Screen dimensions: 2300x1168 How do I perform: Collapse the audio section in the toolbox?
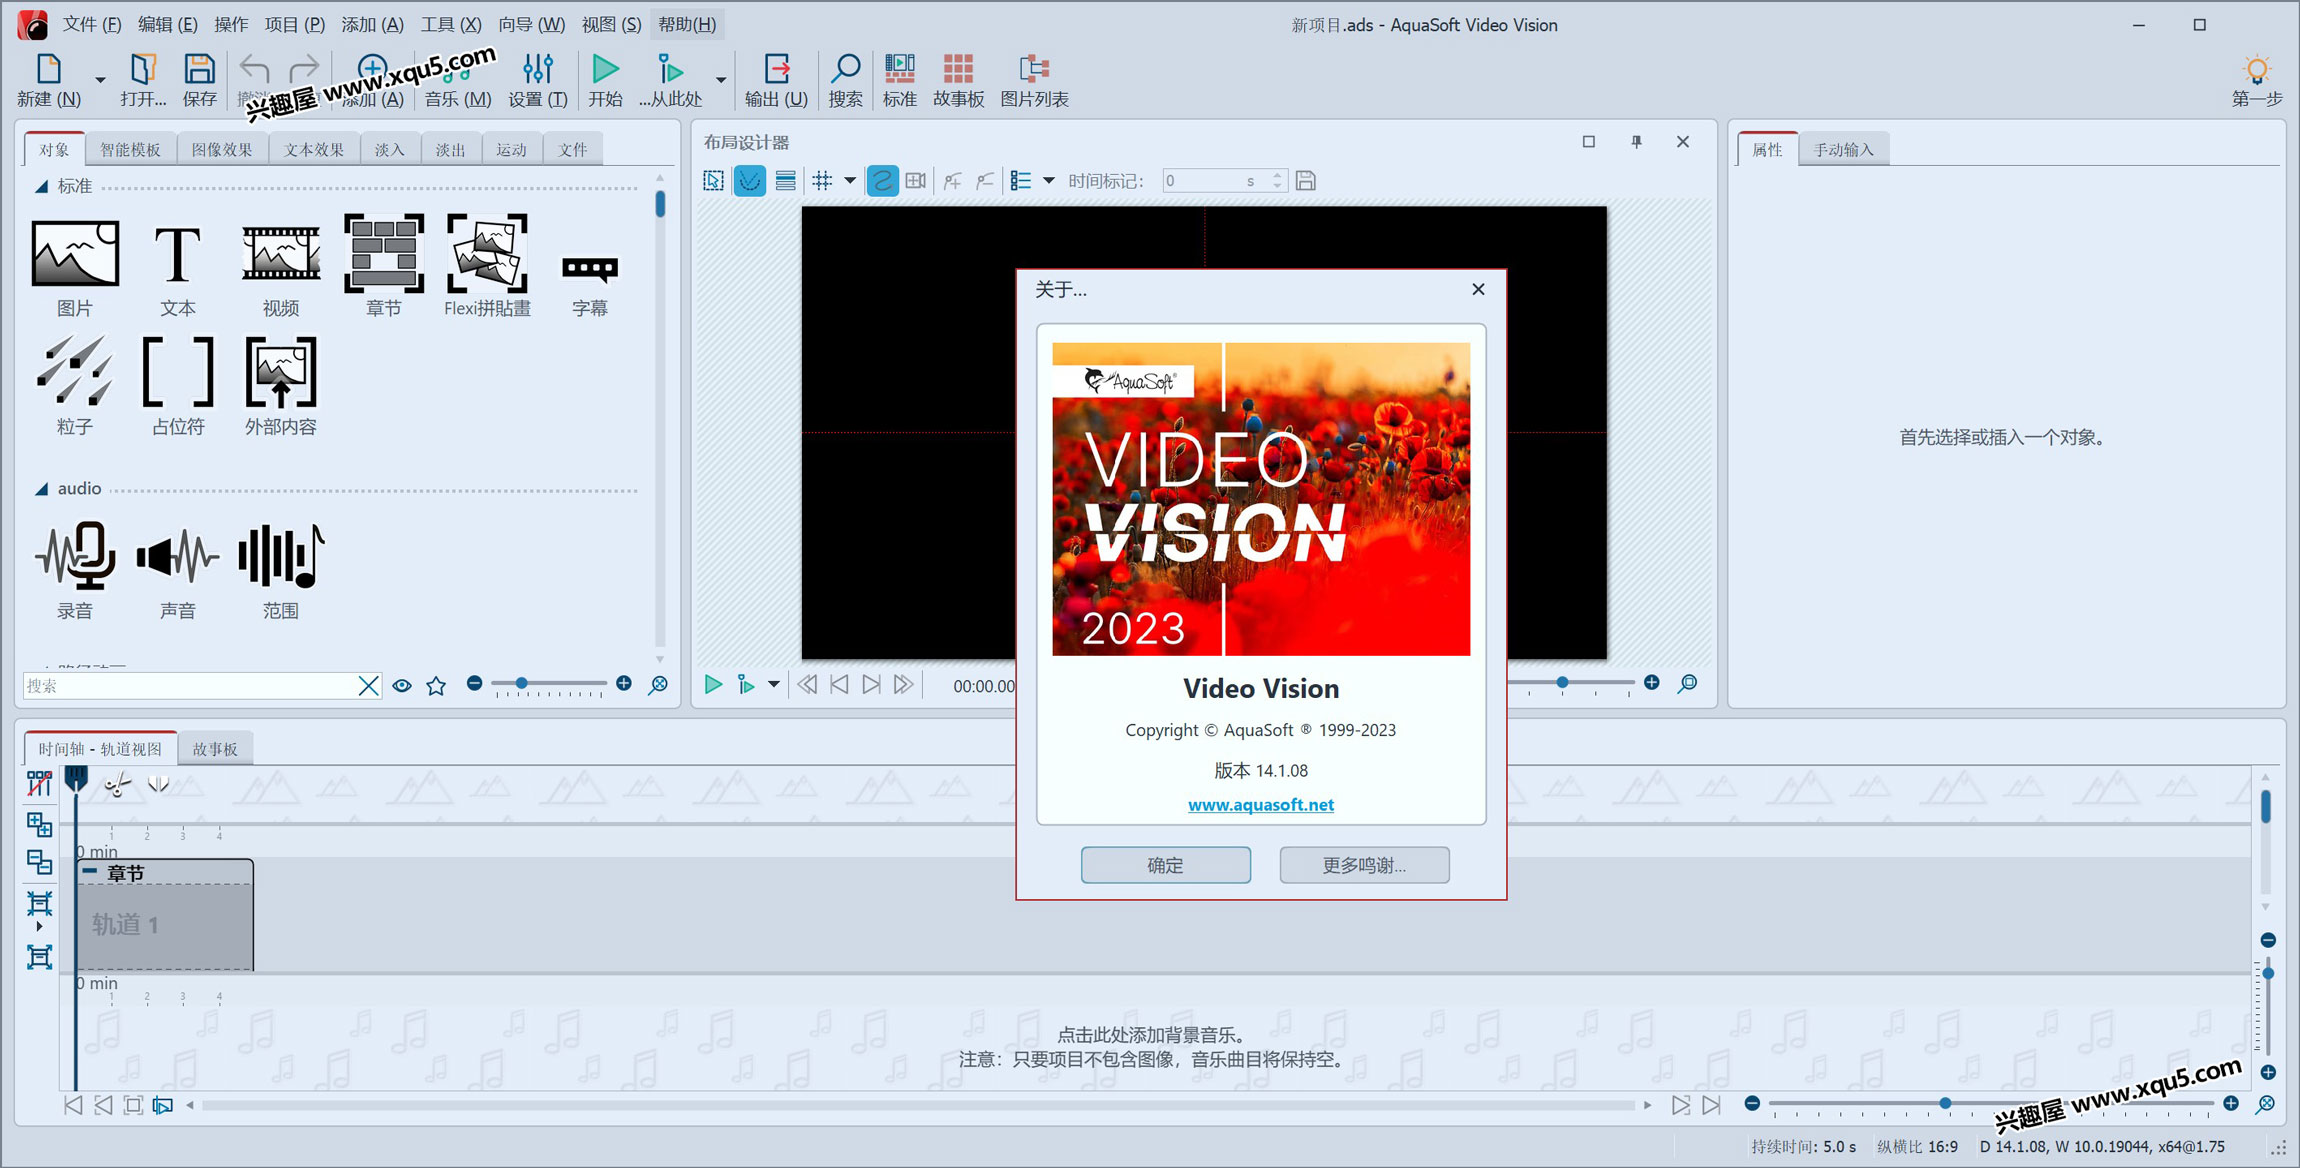[x=41, y=489]
